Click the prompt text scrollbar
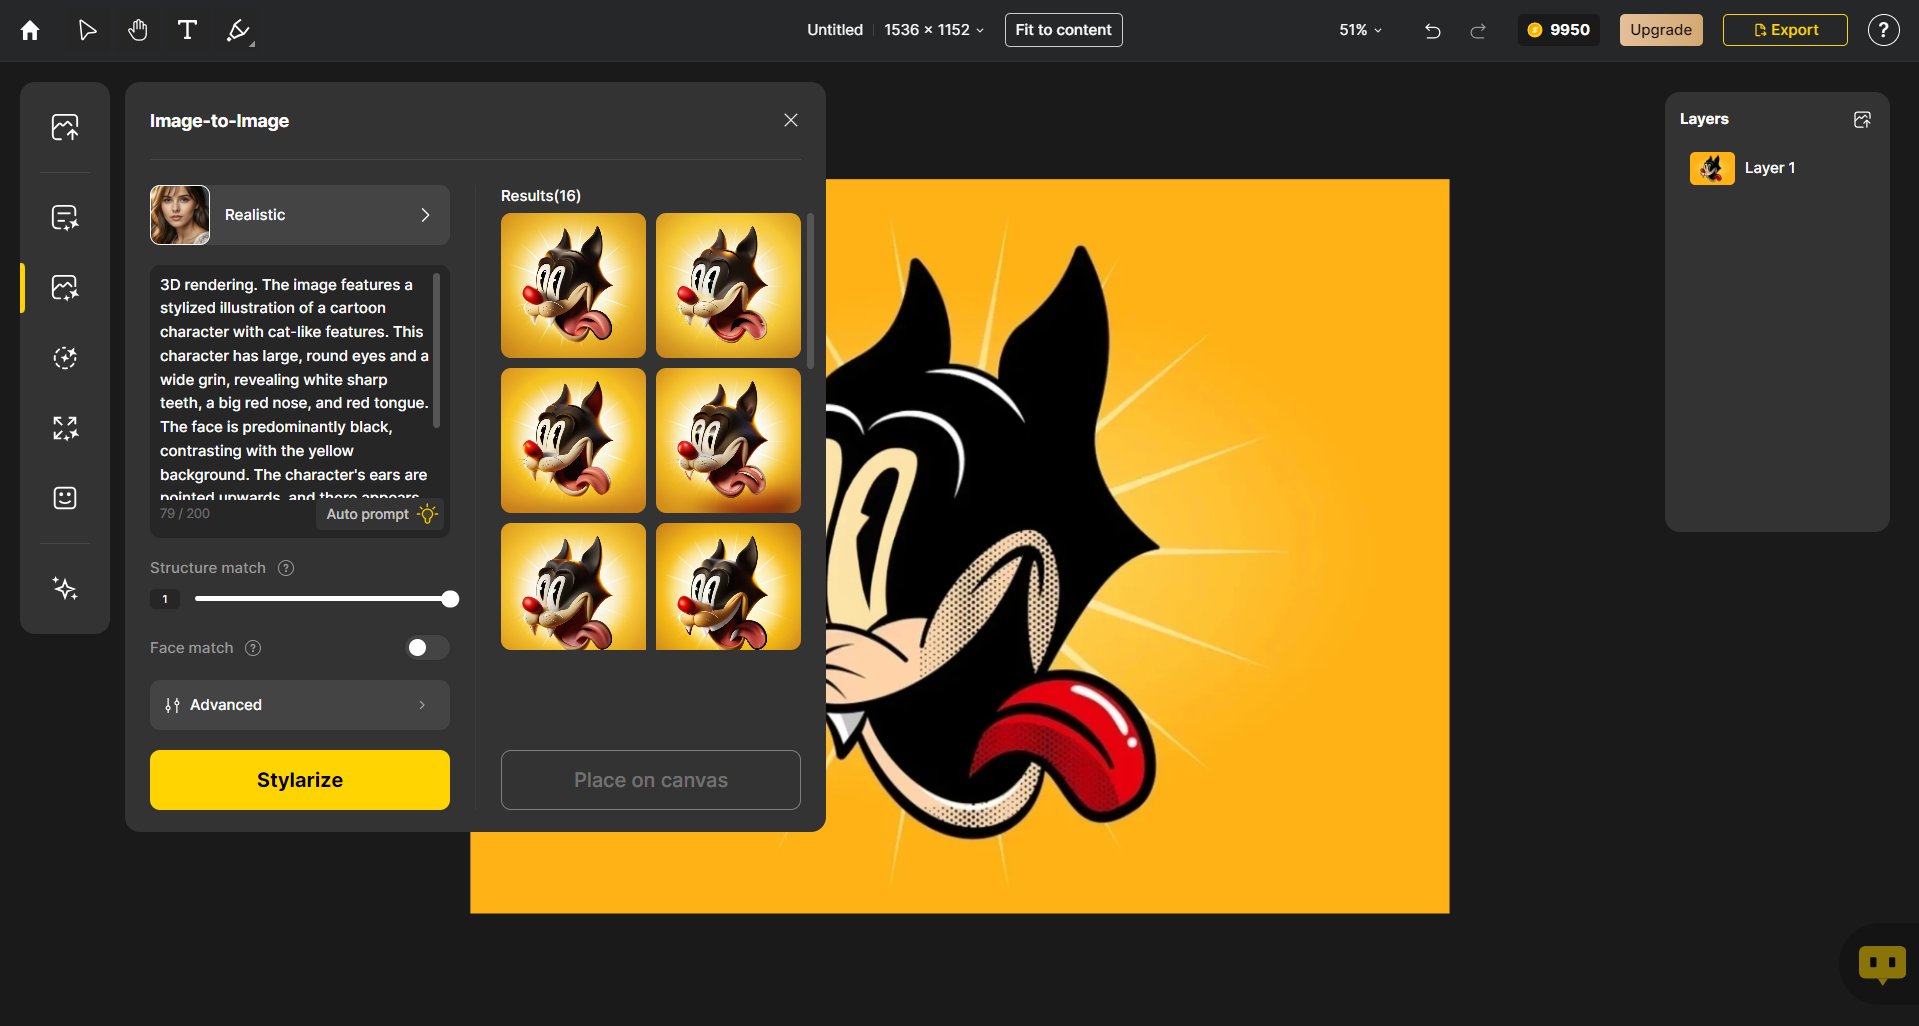 pyautogui.click(x=436, y=350)
